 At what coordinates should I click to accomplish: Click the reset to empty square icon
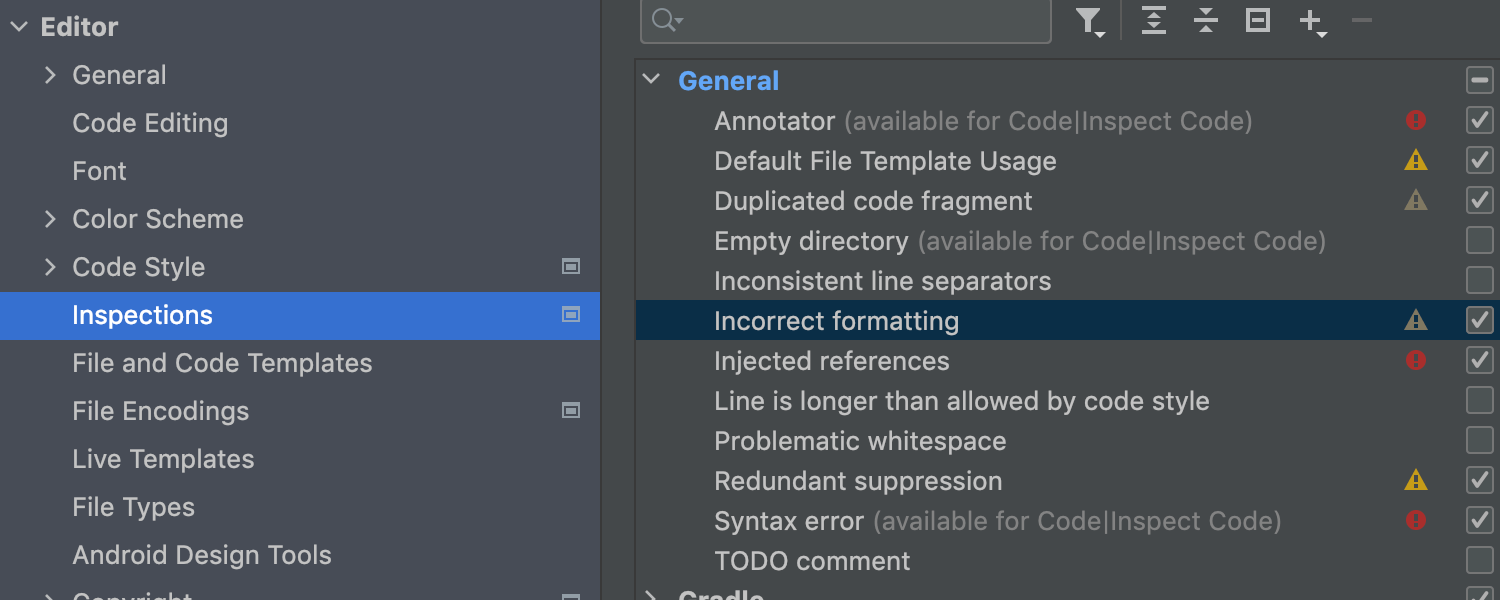click(x=1258, y=20)
